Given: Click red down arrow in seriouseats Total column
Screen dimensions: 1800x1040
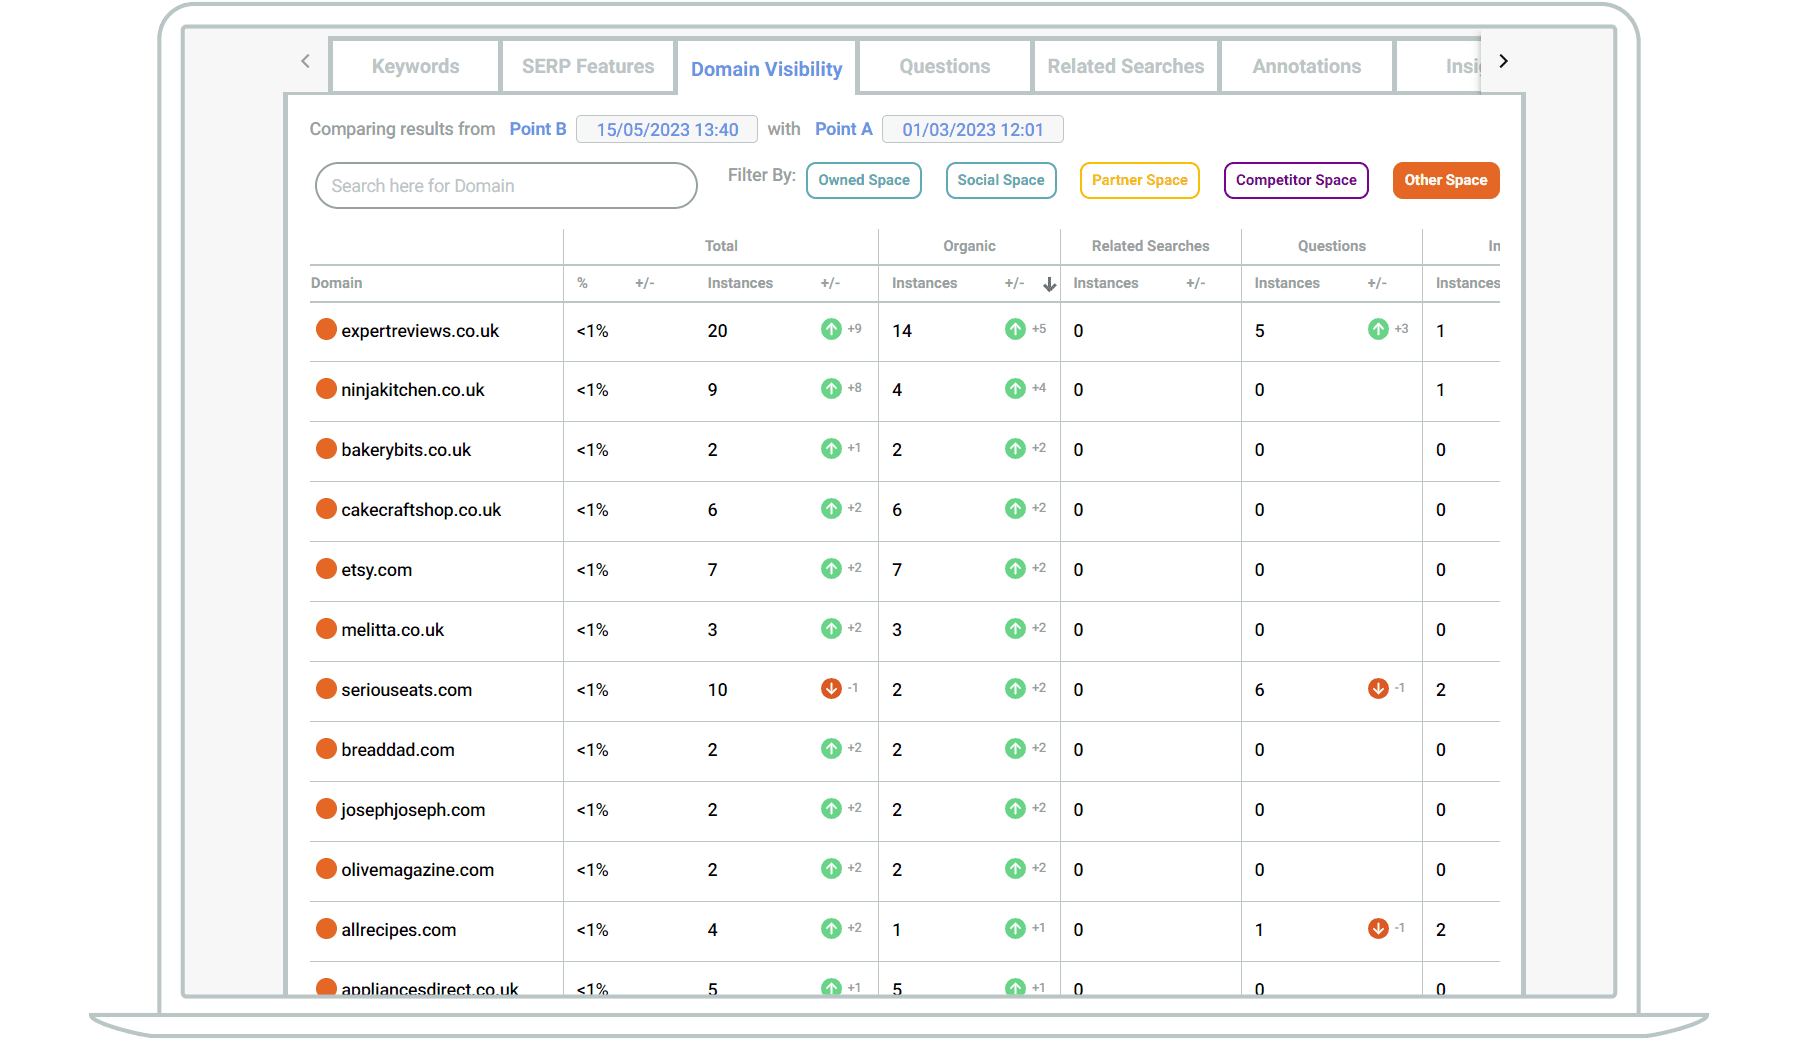Looking at the screenshot, I should pyautogui.click(x=831, y=688).
